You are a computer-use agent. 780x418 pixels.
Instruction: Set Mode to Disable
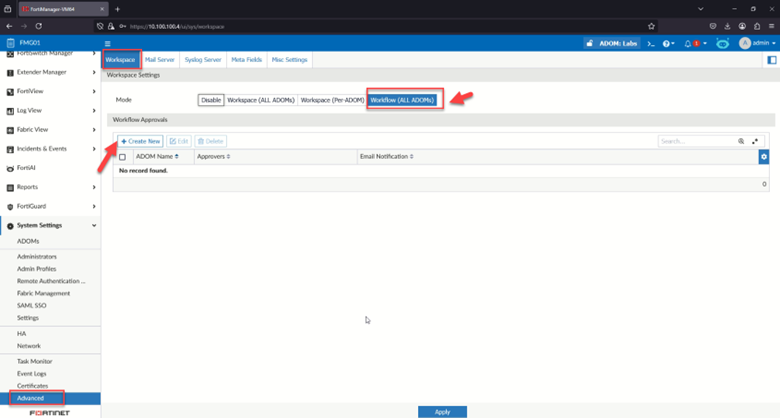coord(211,100)
